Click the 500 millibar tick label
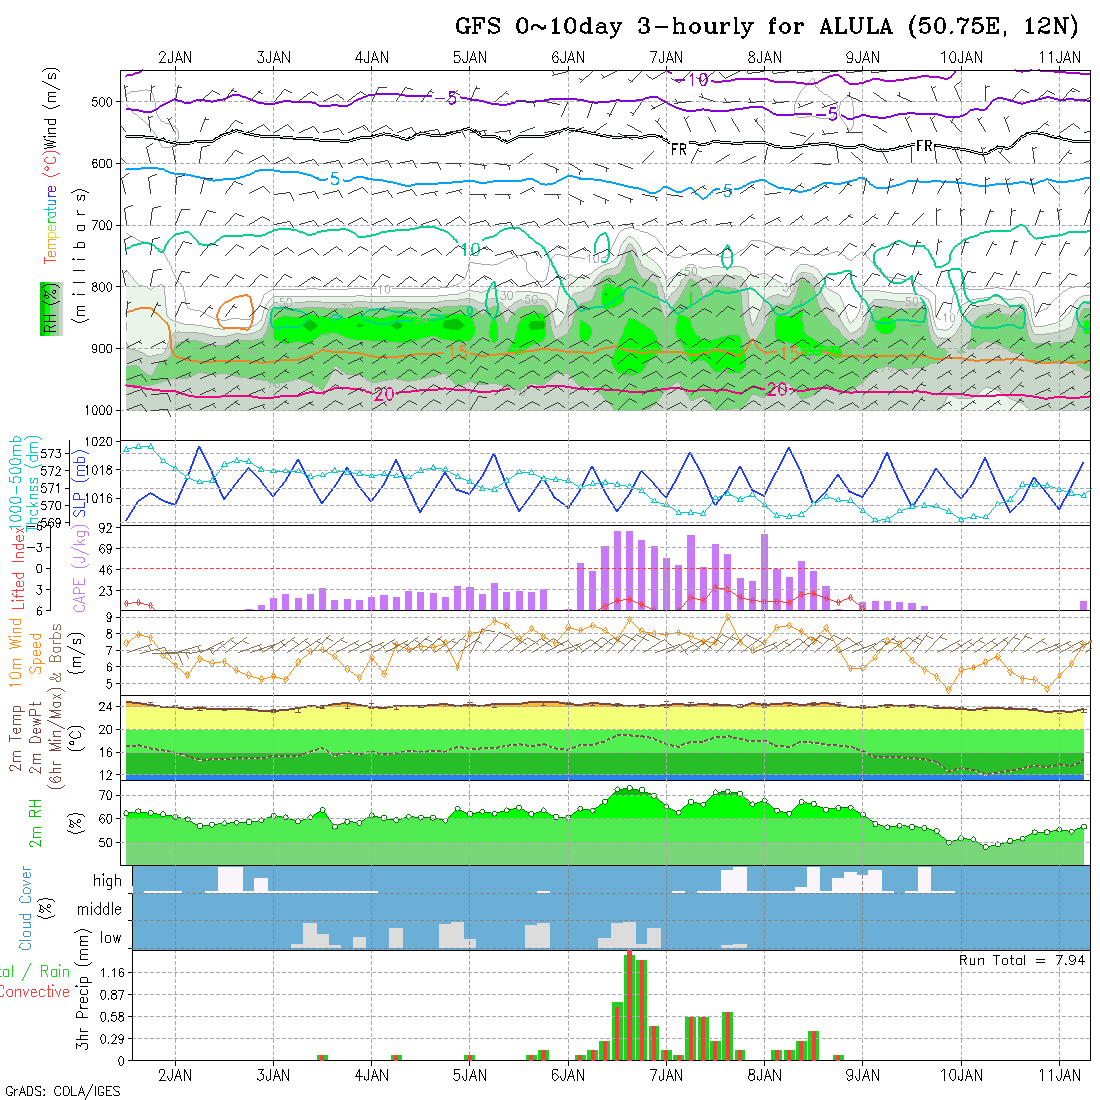The image size is (1100, 1100). [x=101, y=102]
